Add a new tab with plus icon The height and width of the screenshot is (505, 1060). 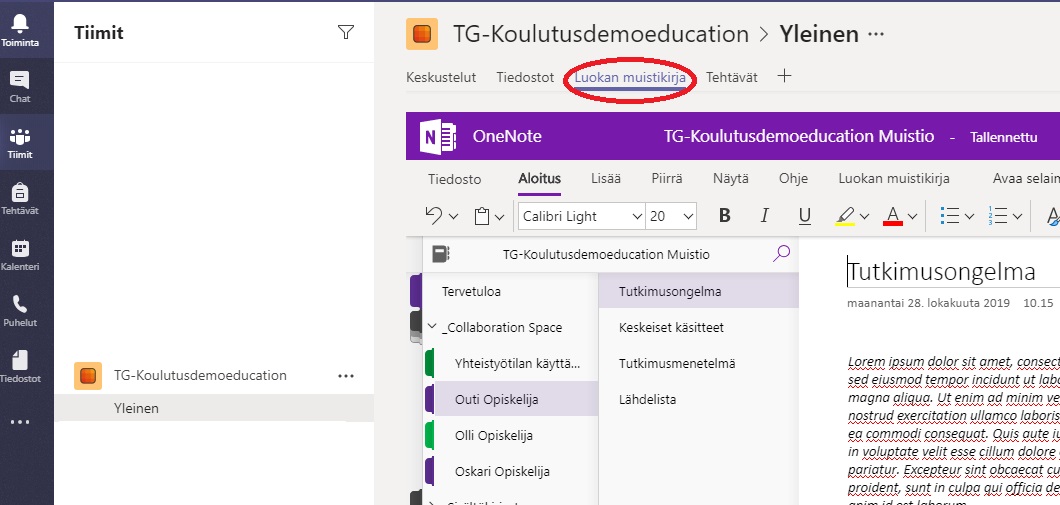pos(785,76)
